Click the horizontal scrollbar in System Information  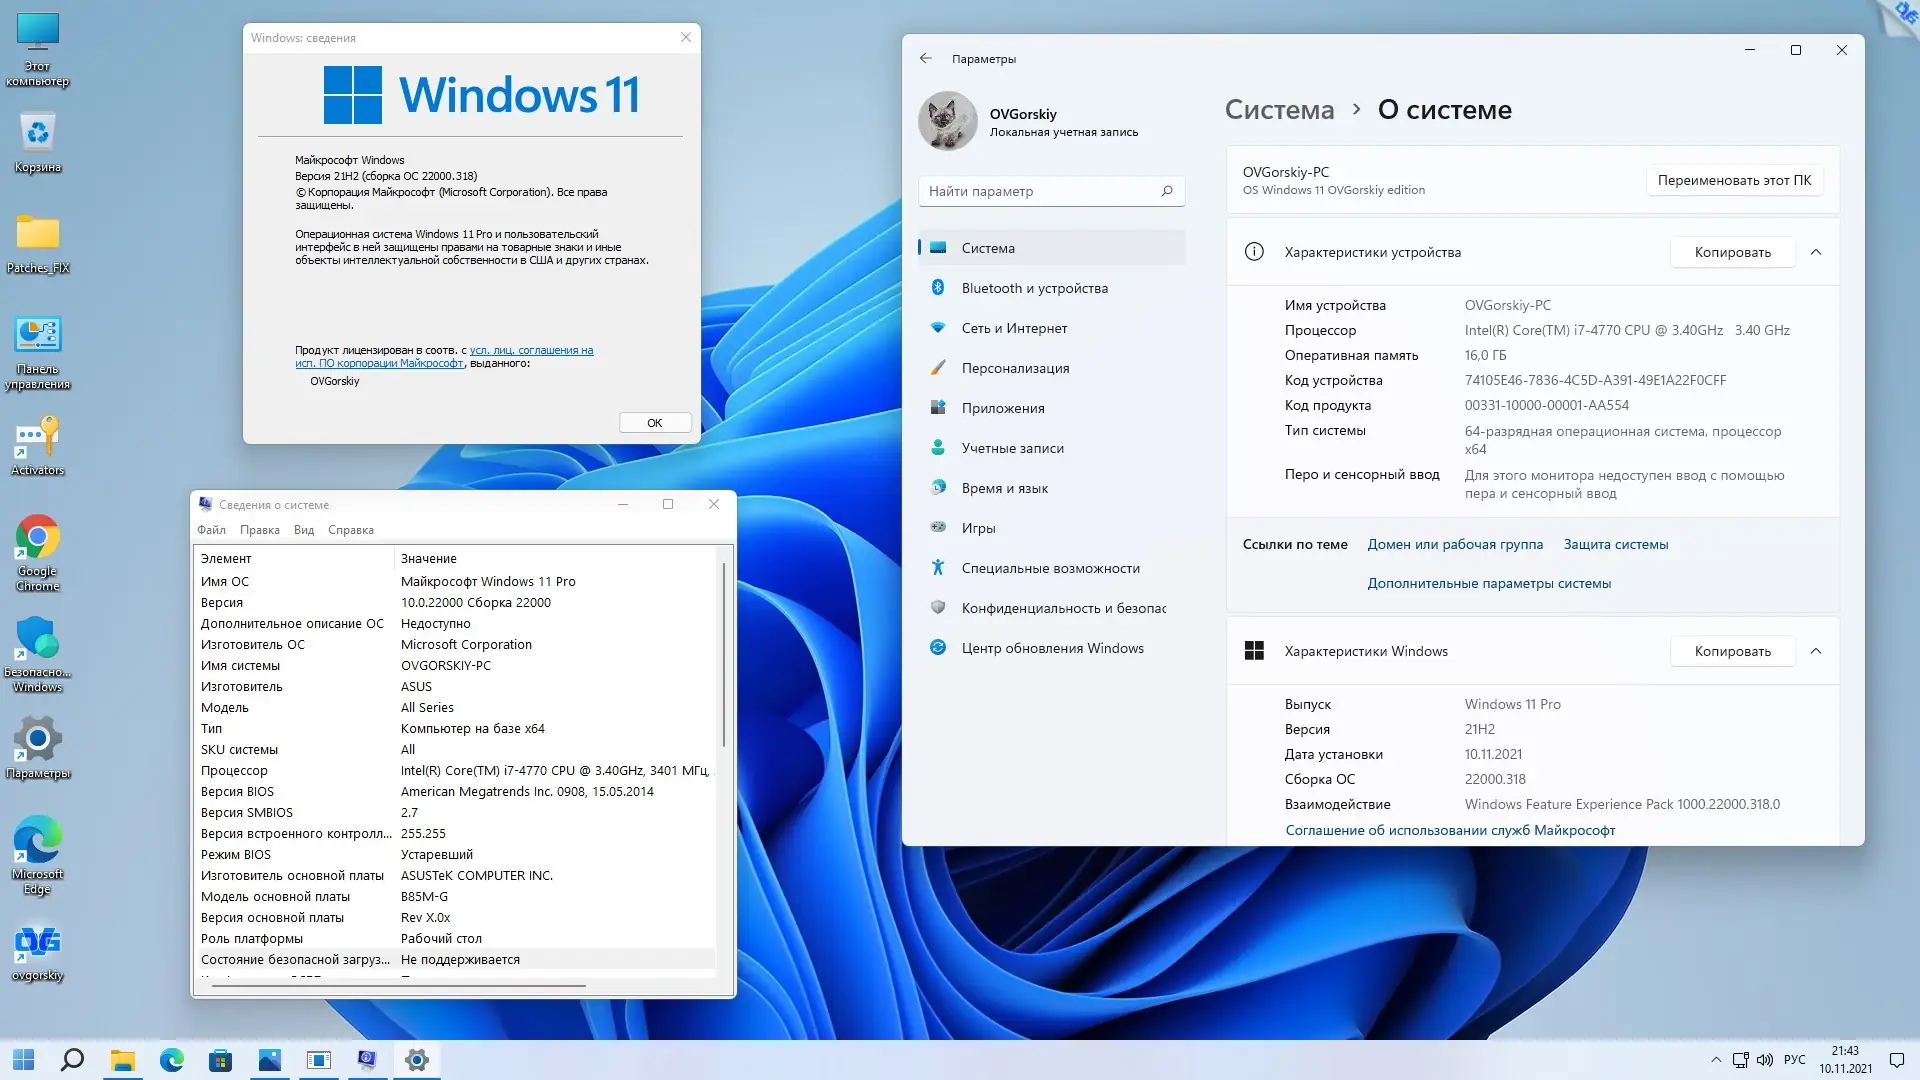click(398, 986)
